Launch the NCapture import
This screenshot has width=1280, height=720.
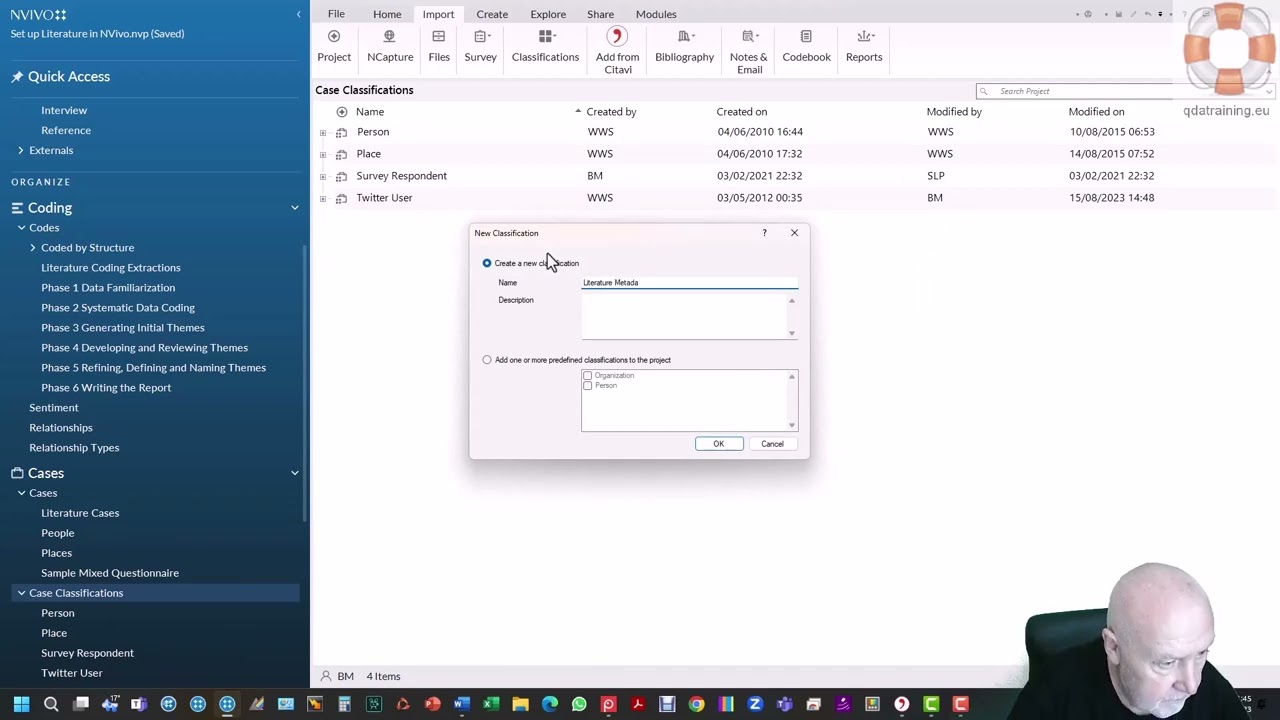click(x=390, y=46)
